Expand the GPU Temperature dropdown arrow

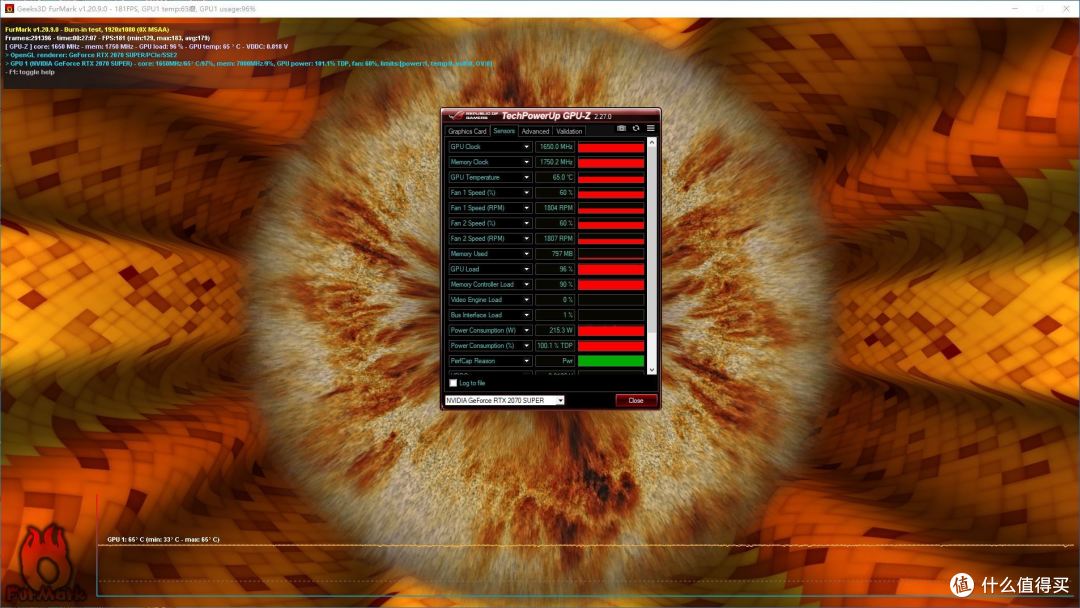coord(526,177)
